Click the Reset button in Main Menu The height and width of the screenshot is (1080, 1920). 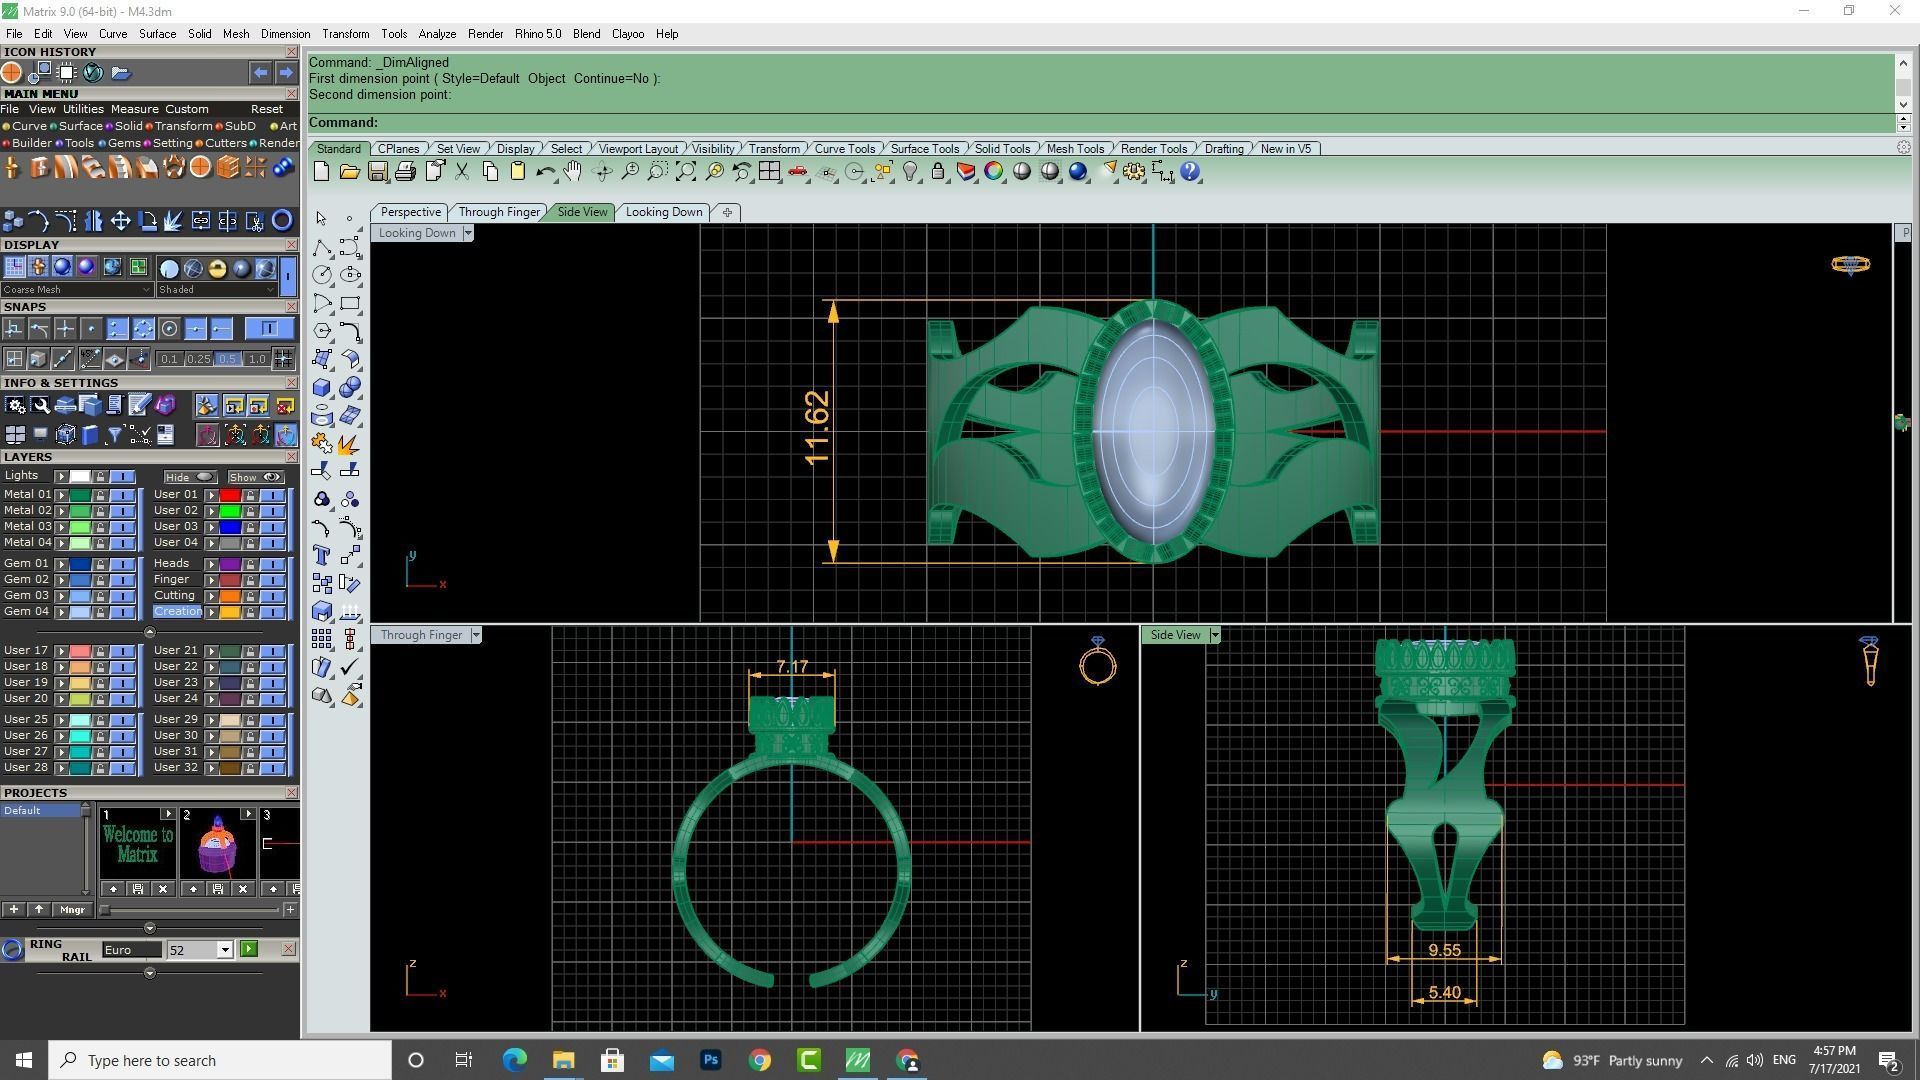[x=267, y=109]
